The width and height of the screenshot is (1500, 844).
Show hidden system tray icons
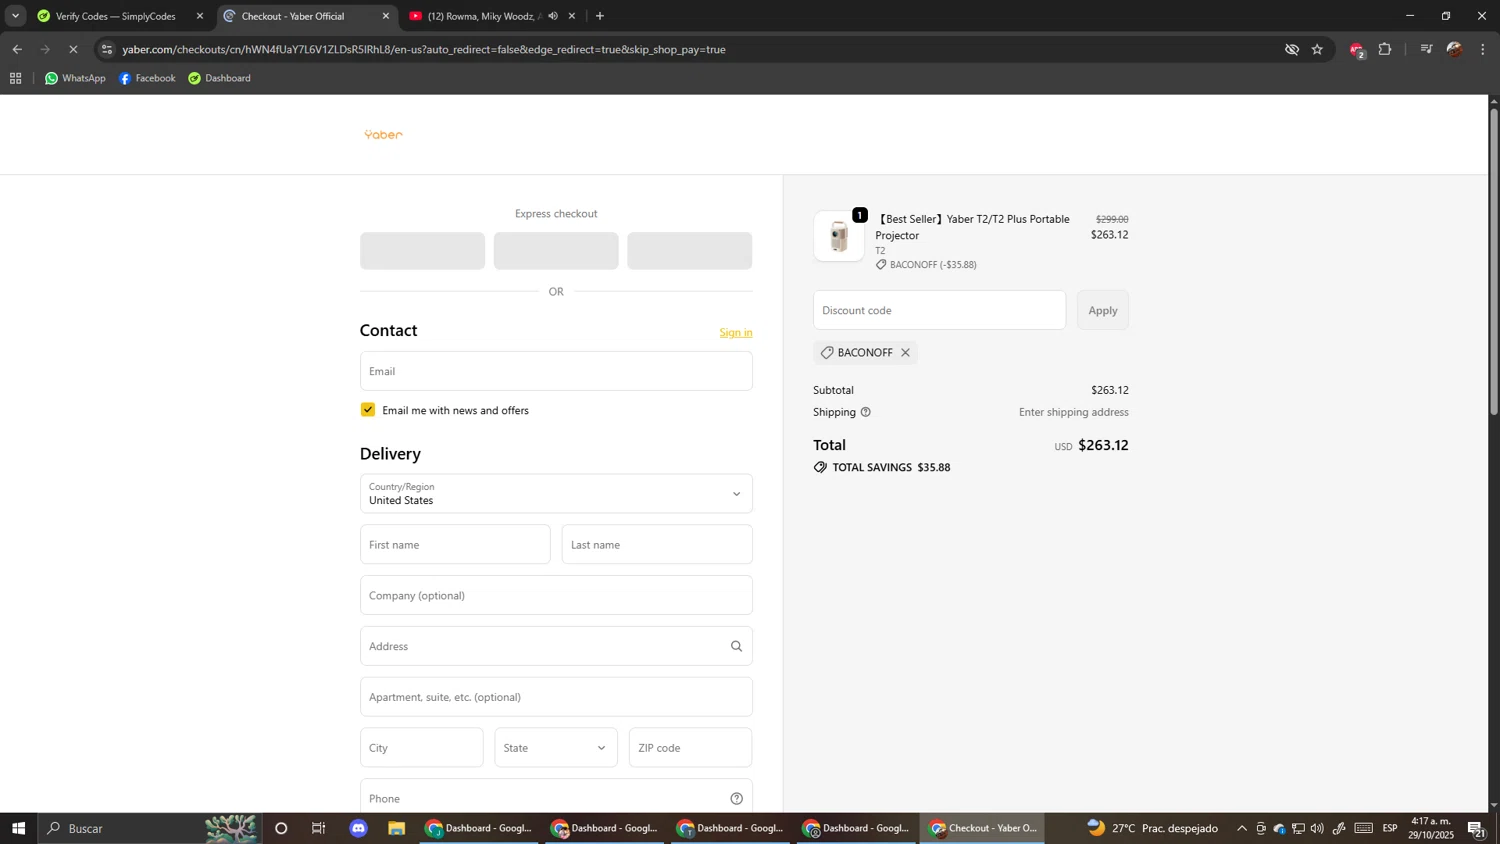point(1242,828)
